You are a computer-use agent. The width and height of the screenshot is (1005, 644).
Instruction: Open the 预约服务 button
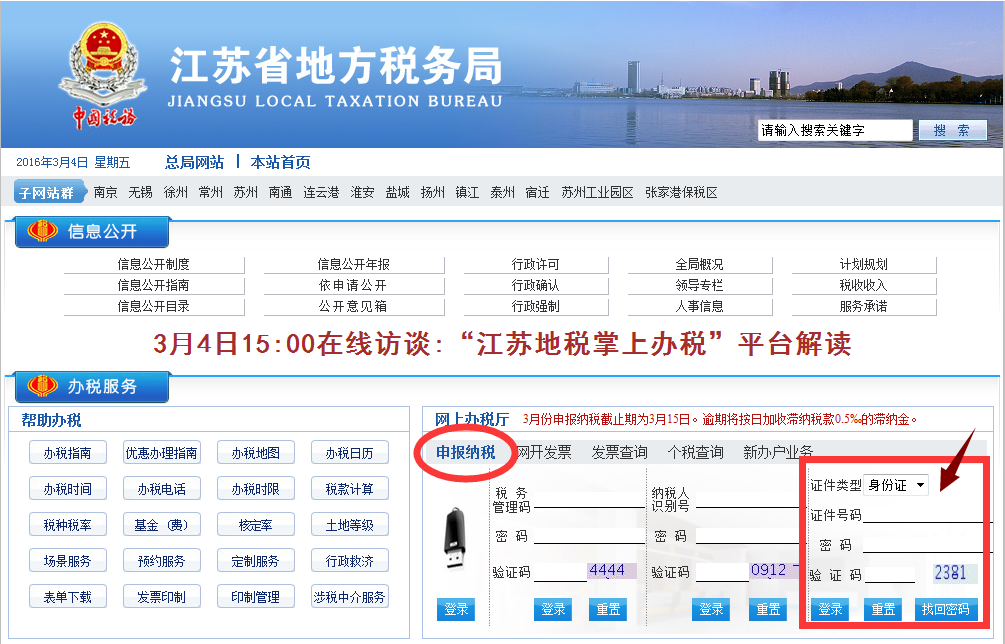(x=162, y=561)
